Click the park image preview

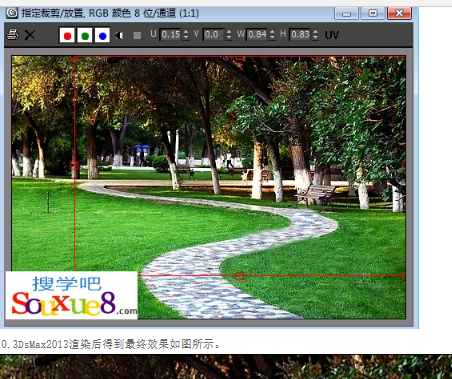(x=209, y=187)
